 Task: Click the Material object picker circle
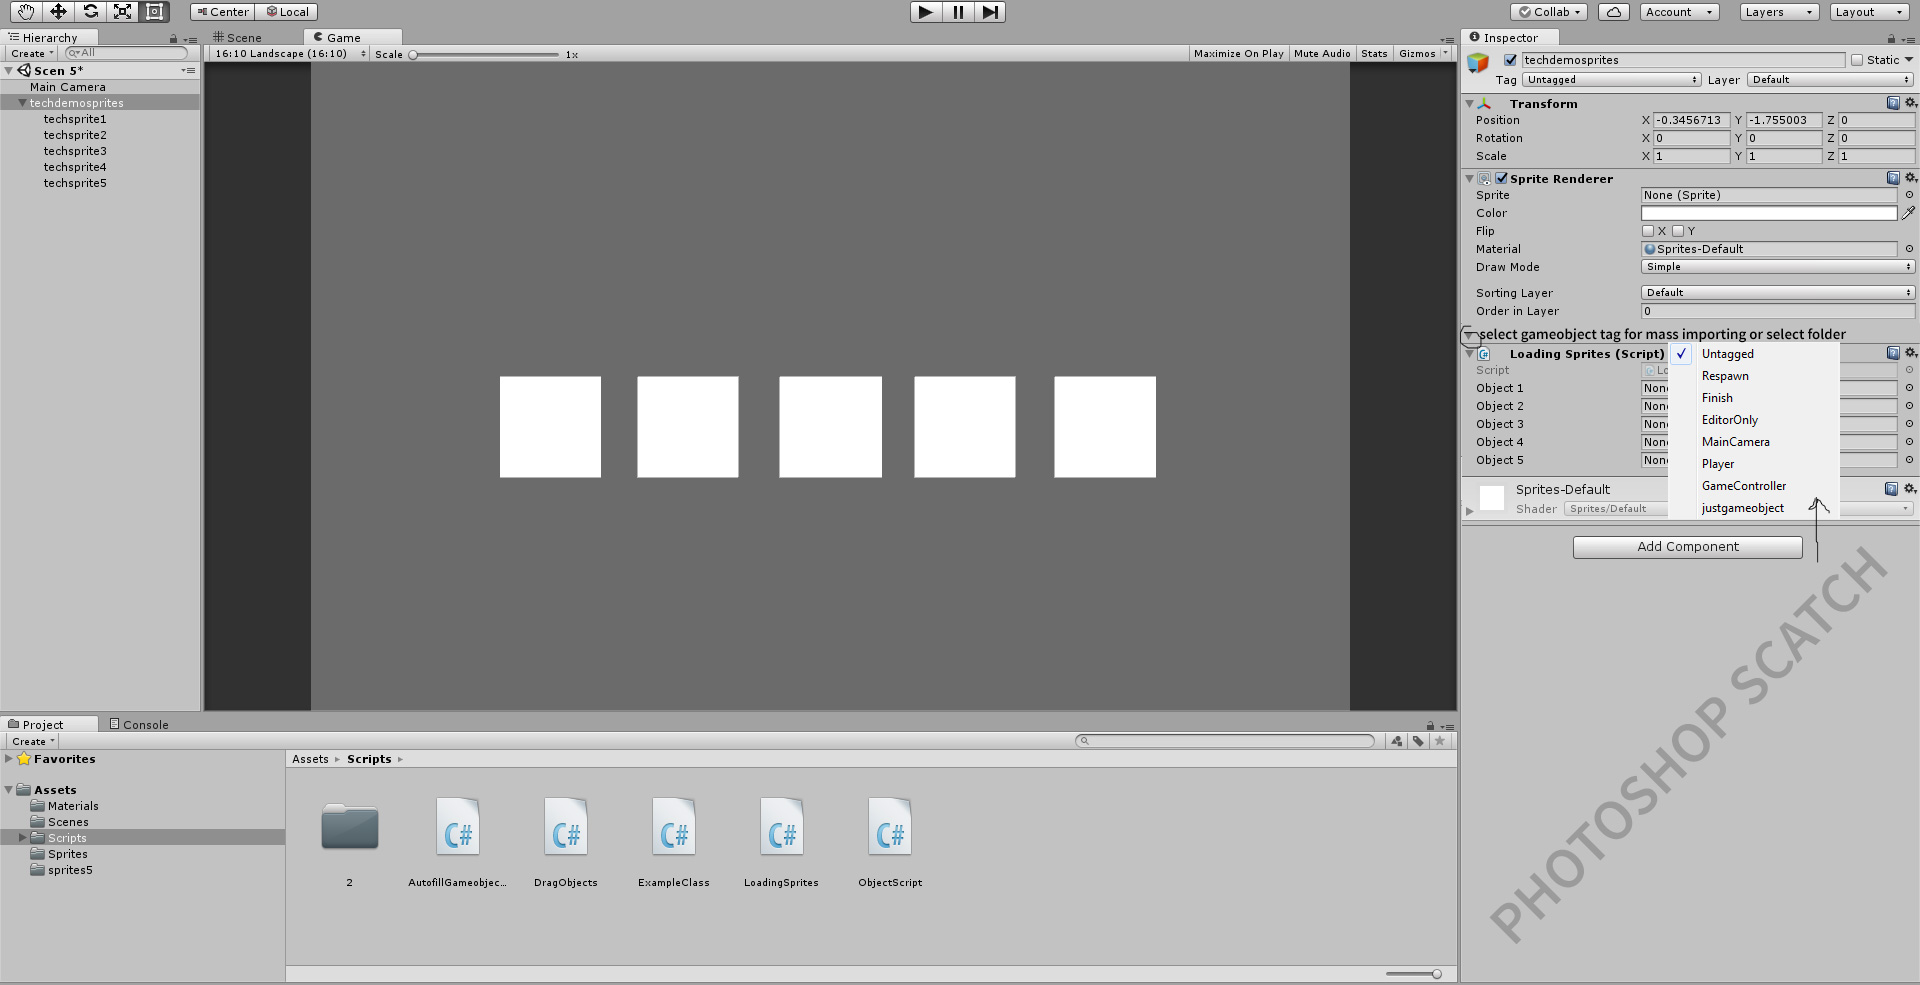click(x=1909, y=249)
